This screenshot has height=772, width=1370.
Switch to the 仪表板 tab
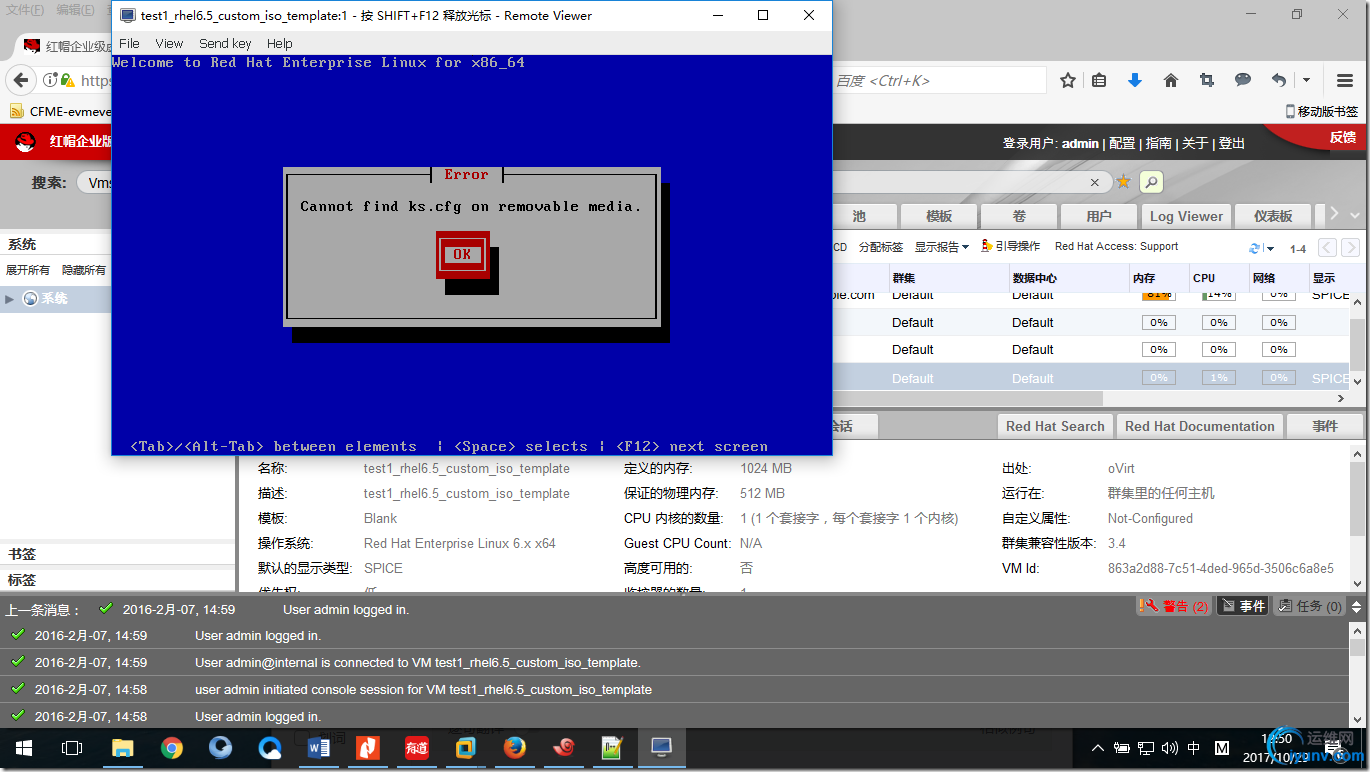point(1273,216)
